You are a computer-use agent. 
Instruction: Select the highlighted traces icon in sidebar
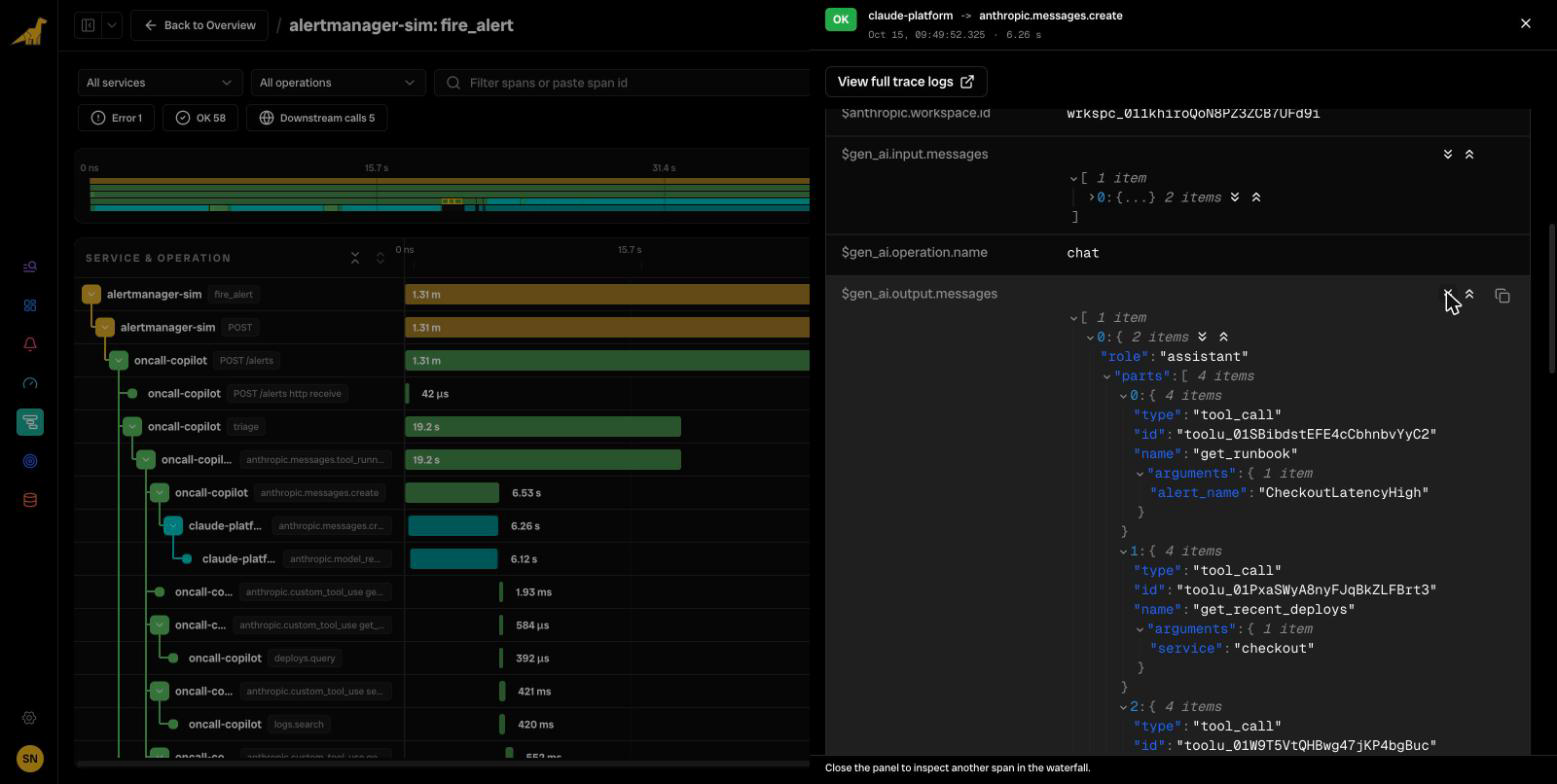point(30,423)
